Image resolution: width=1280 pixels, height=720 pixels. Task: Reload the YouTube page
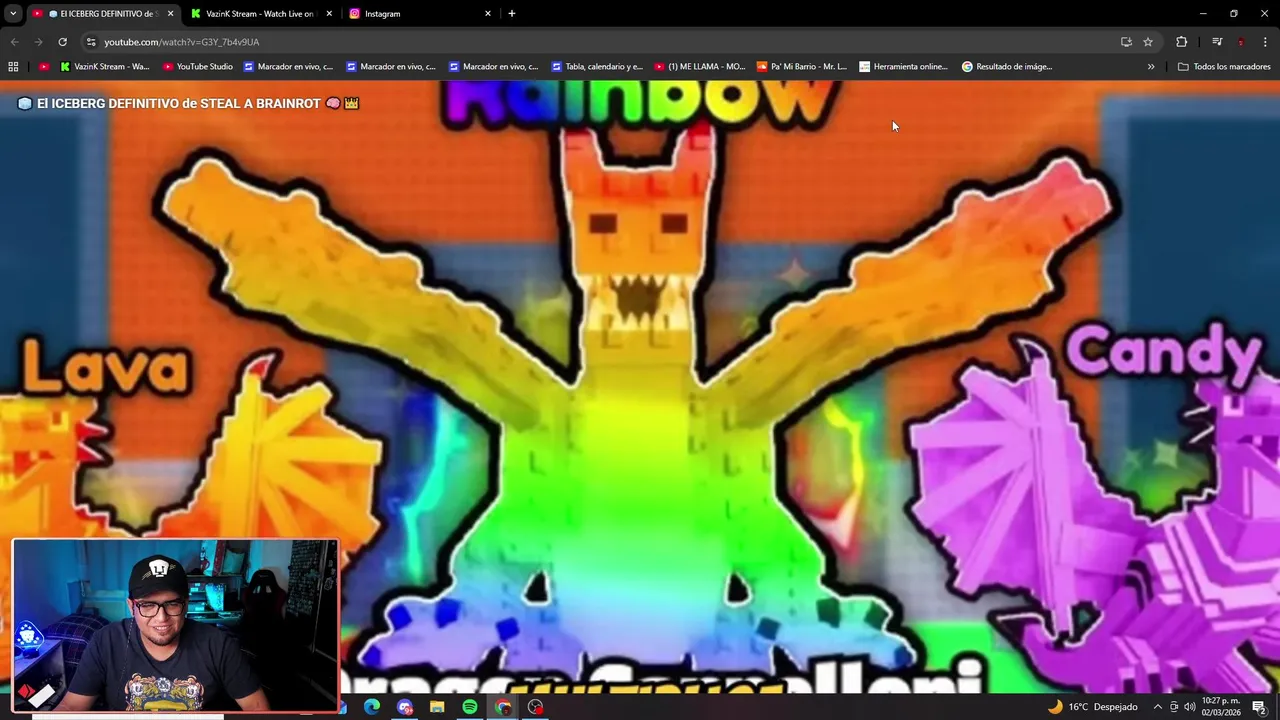coord(62,42)
